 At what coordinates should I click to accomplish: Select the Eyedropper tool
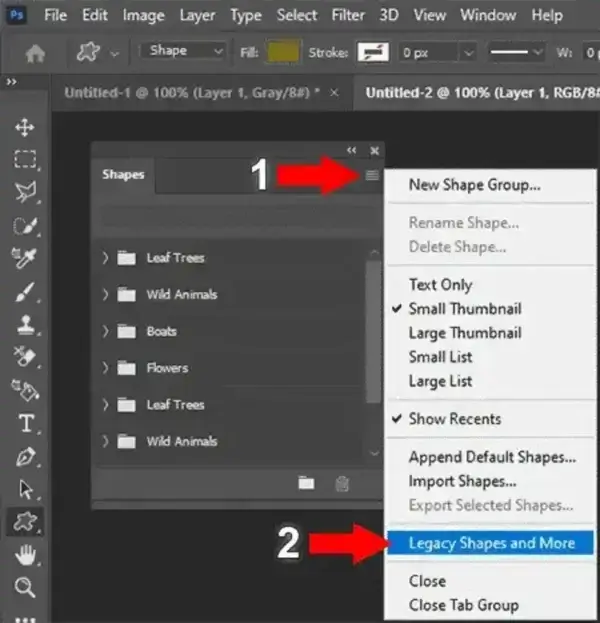click(25, 258)
